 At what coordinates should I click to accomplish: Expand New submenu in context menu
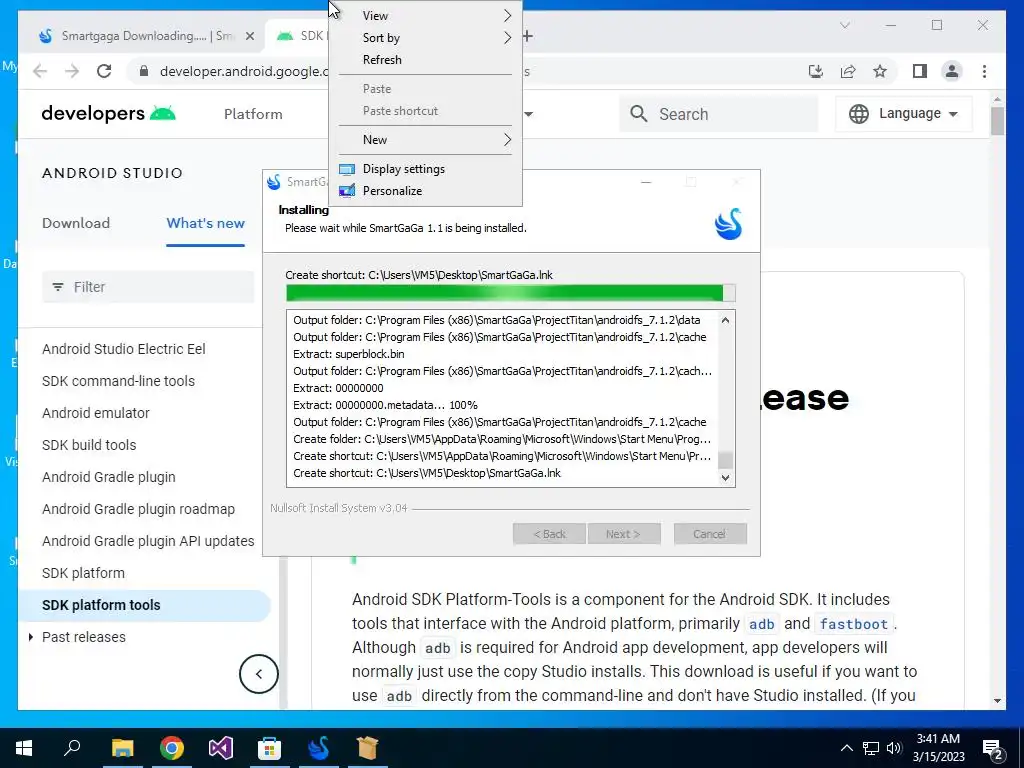point(425,140)
